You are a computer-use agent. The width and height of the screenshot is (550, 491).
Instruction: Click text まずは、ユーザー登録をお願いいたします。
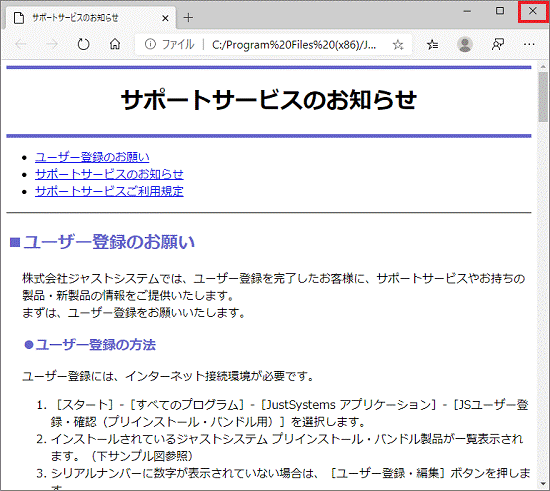click(x=134, y=312)
